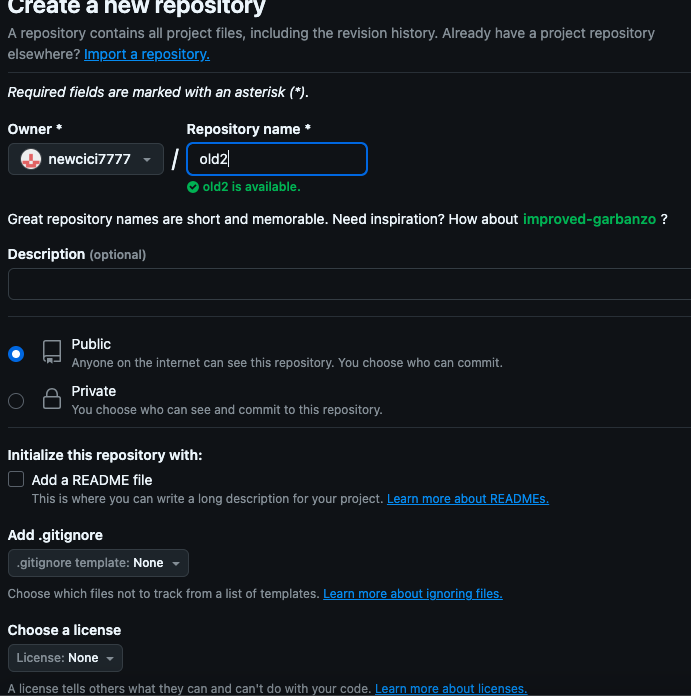Image resolution: width=691 pixels, height=696 pixels.
Task: Click the green availability checkmark icon
Action: click(193, 187)
